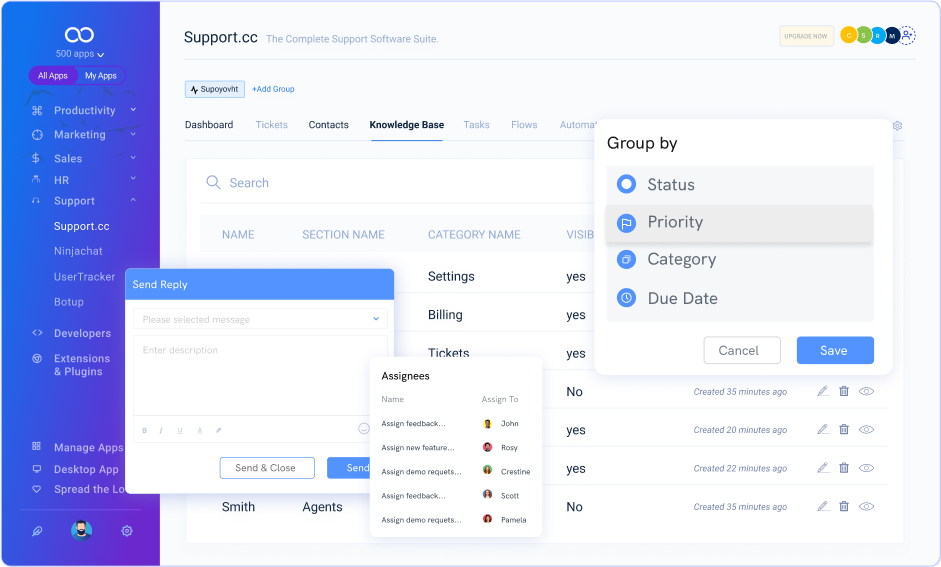
Task: Collapse the Support menu chevron
Action: [133, 200]
